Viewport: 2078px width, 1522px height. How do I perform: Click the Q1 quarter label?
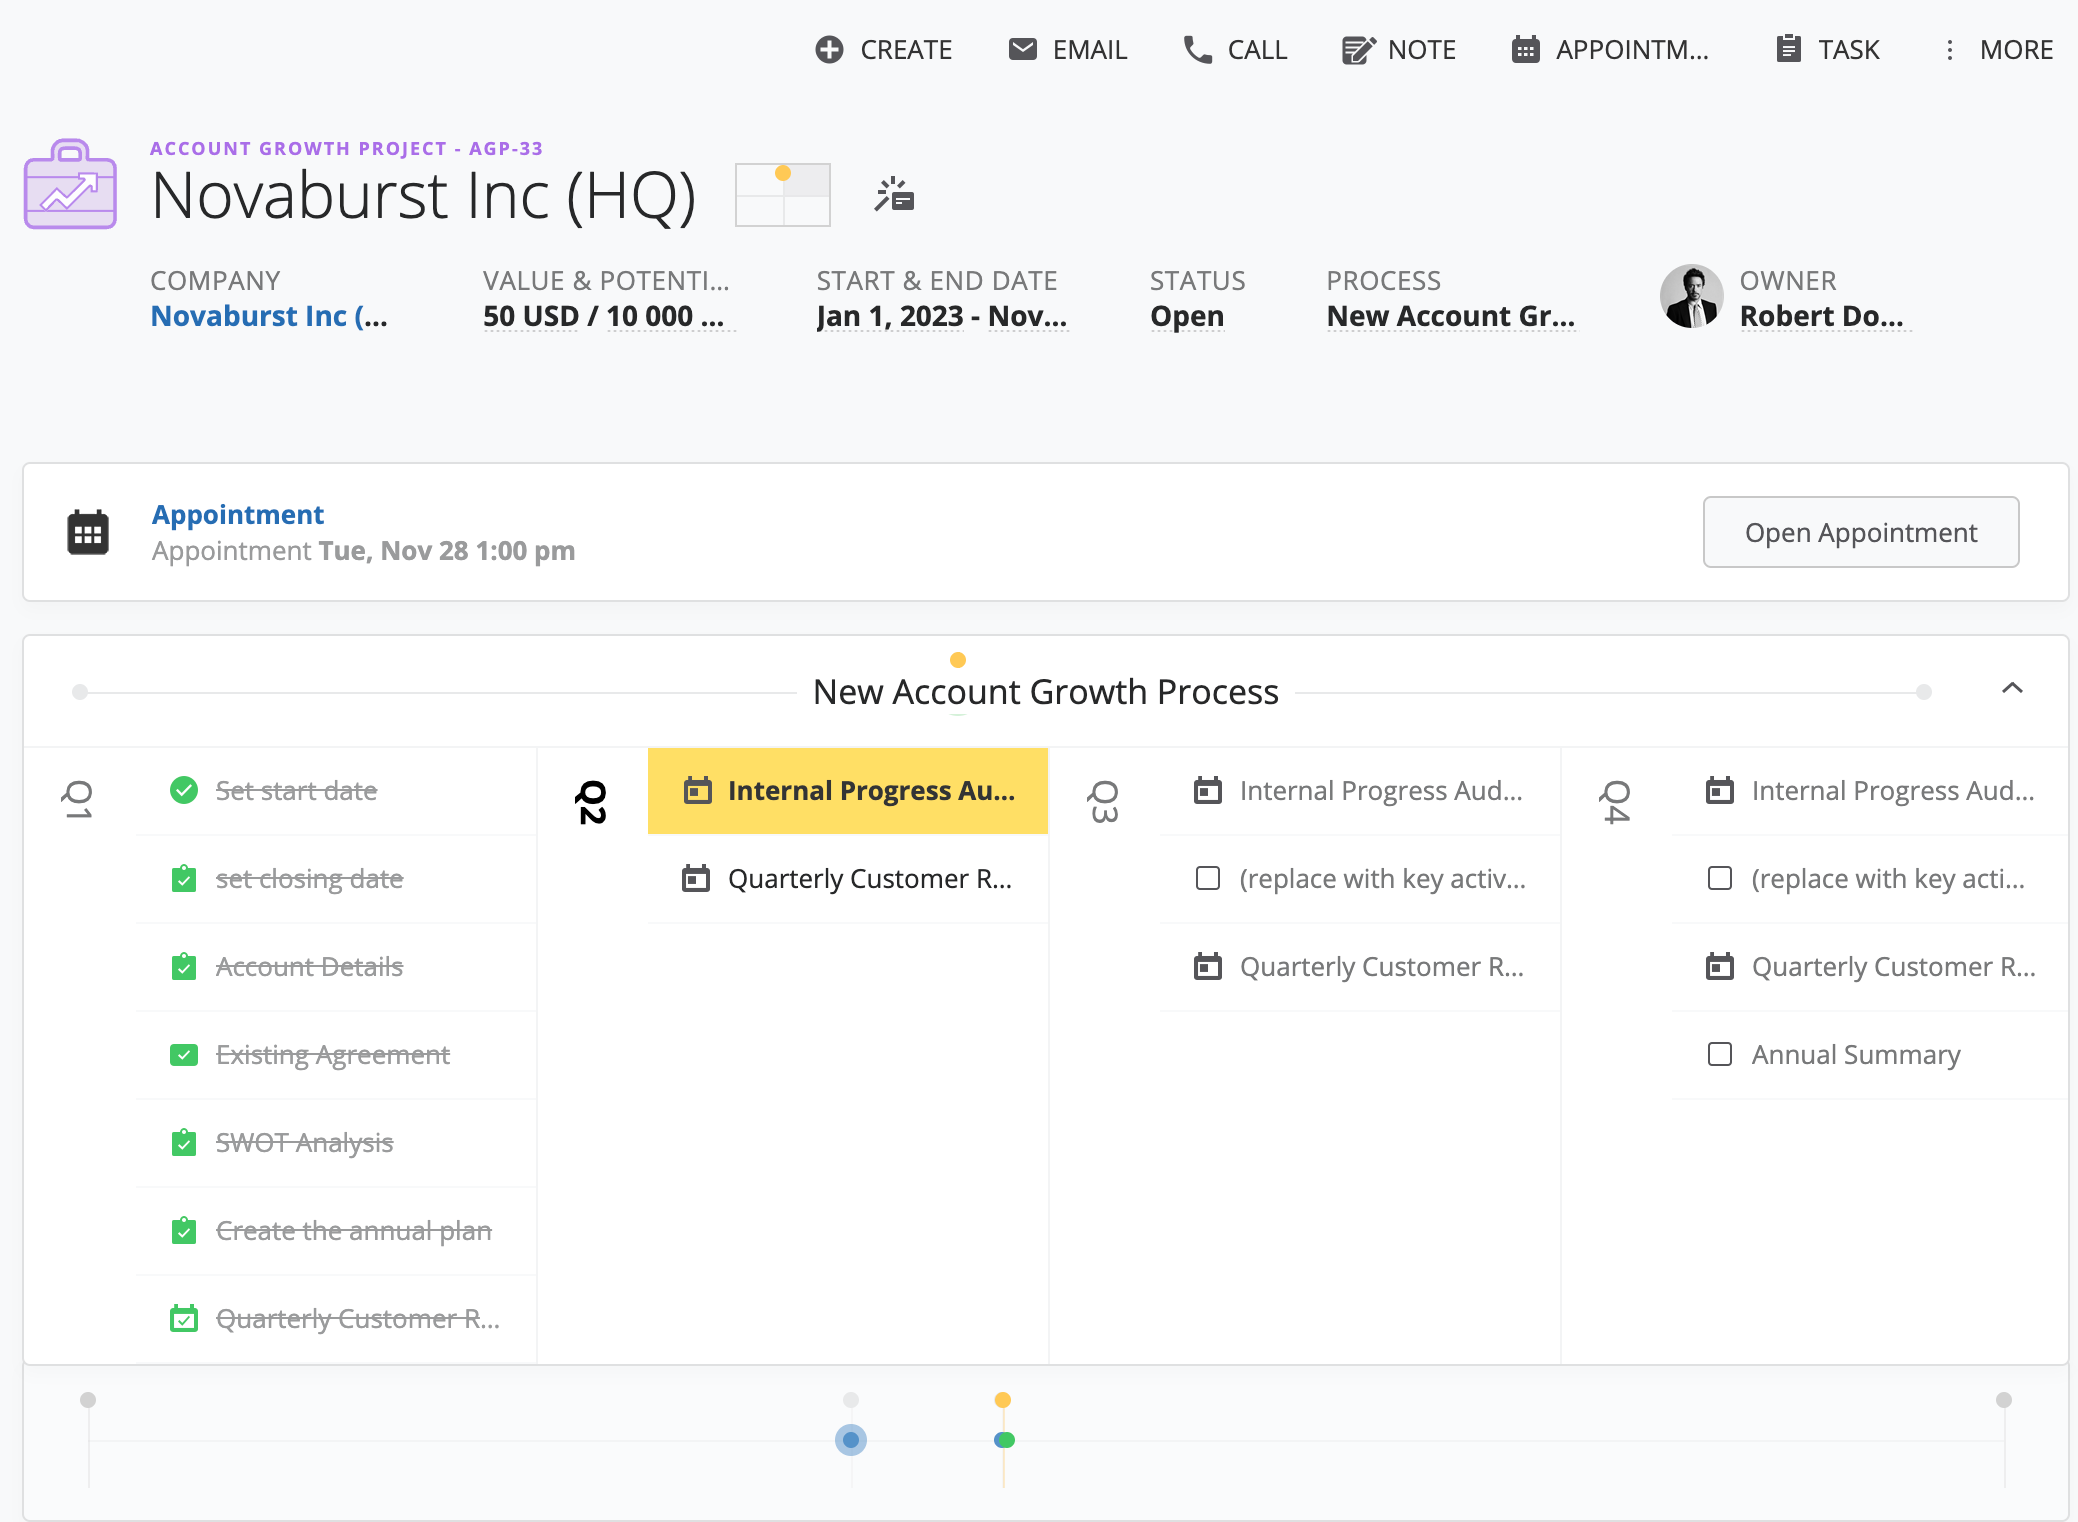(x=77, y=802)
